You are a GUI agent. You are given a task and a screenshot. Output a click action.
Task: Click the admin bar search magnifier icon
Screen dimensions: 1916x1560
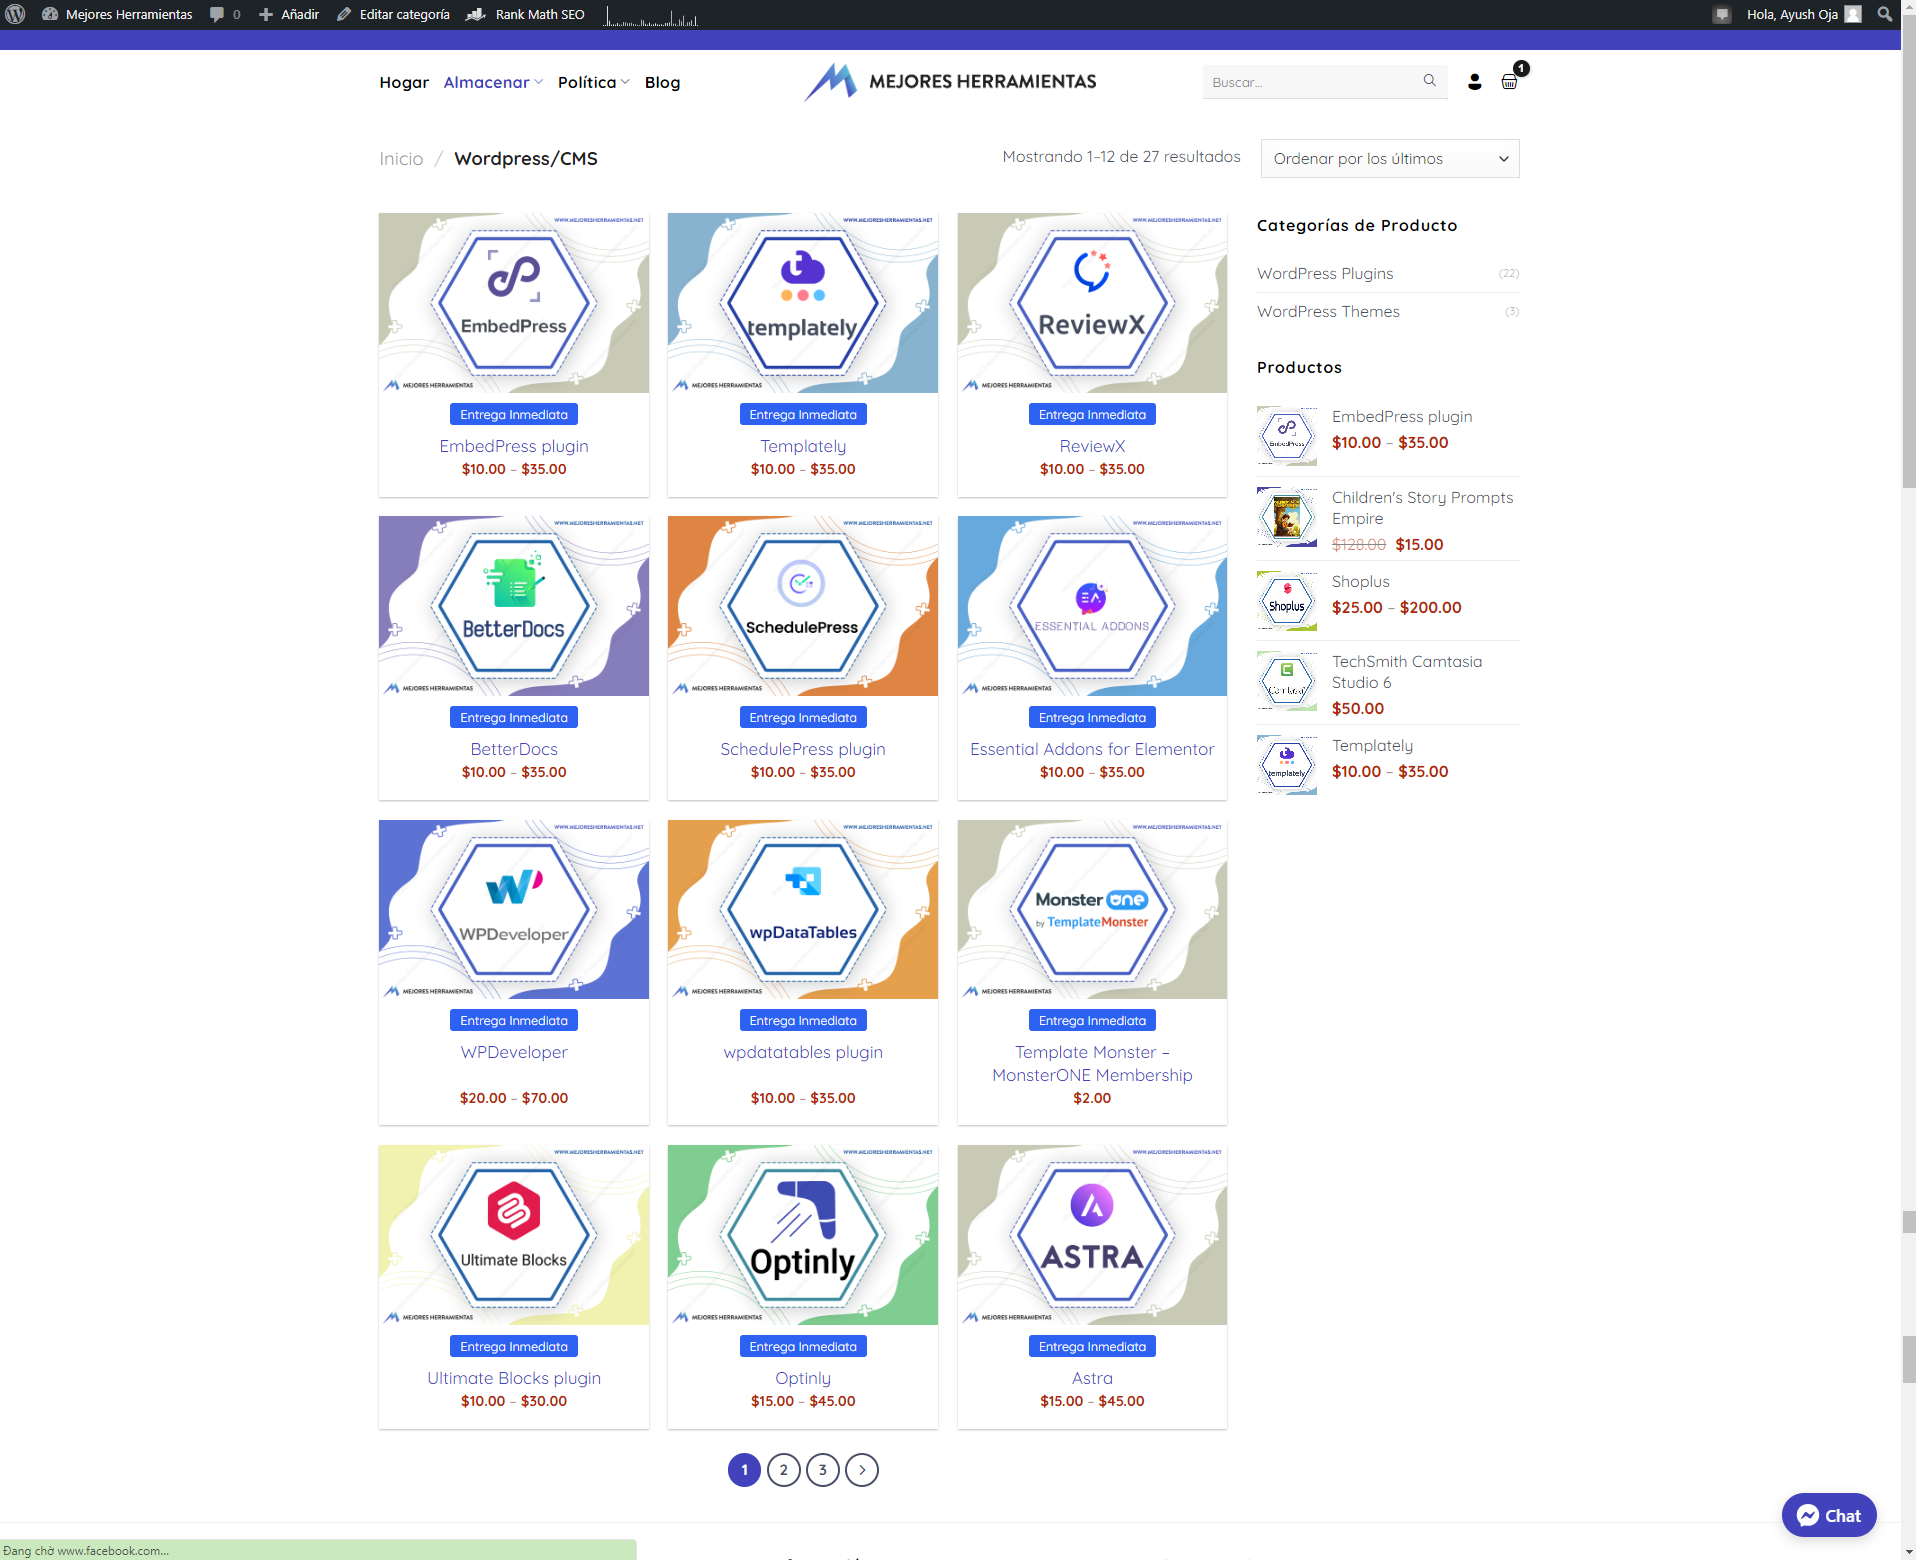click(x=1885, y=14)
